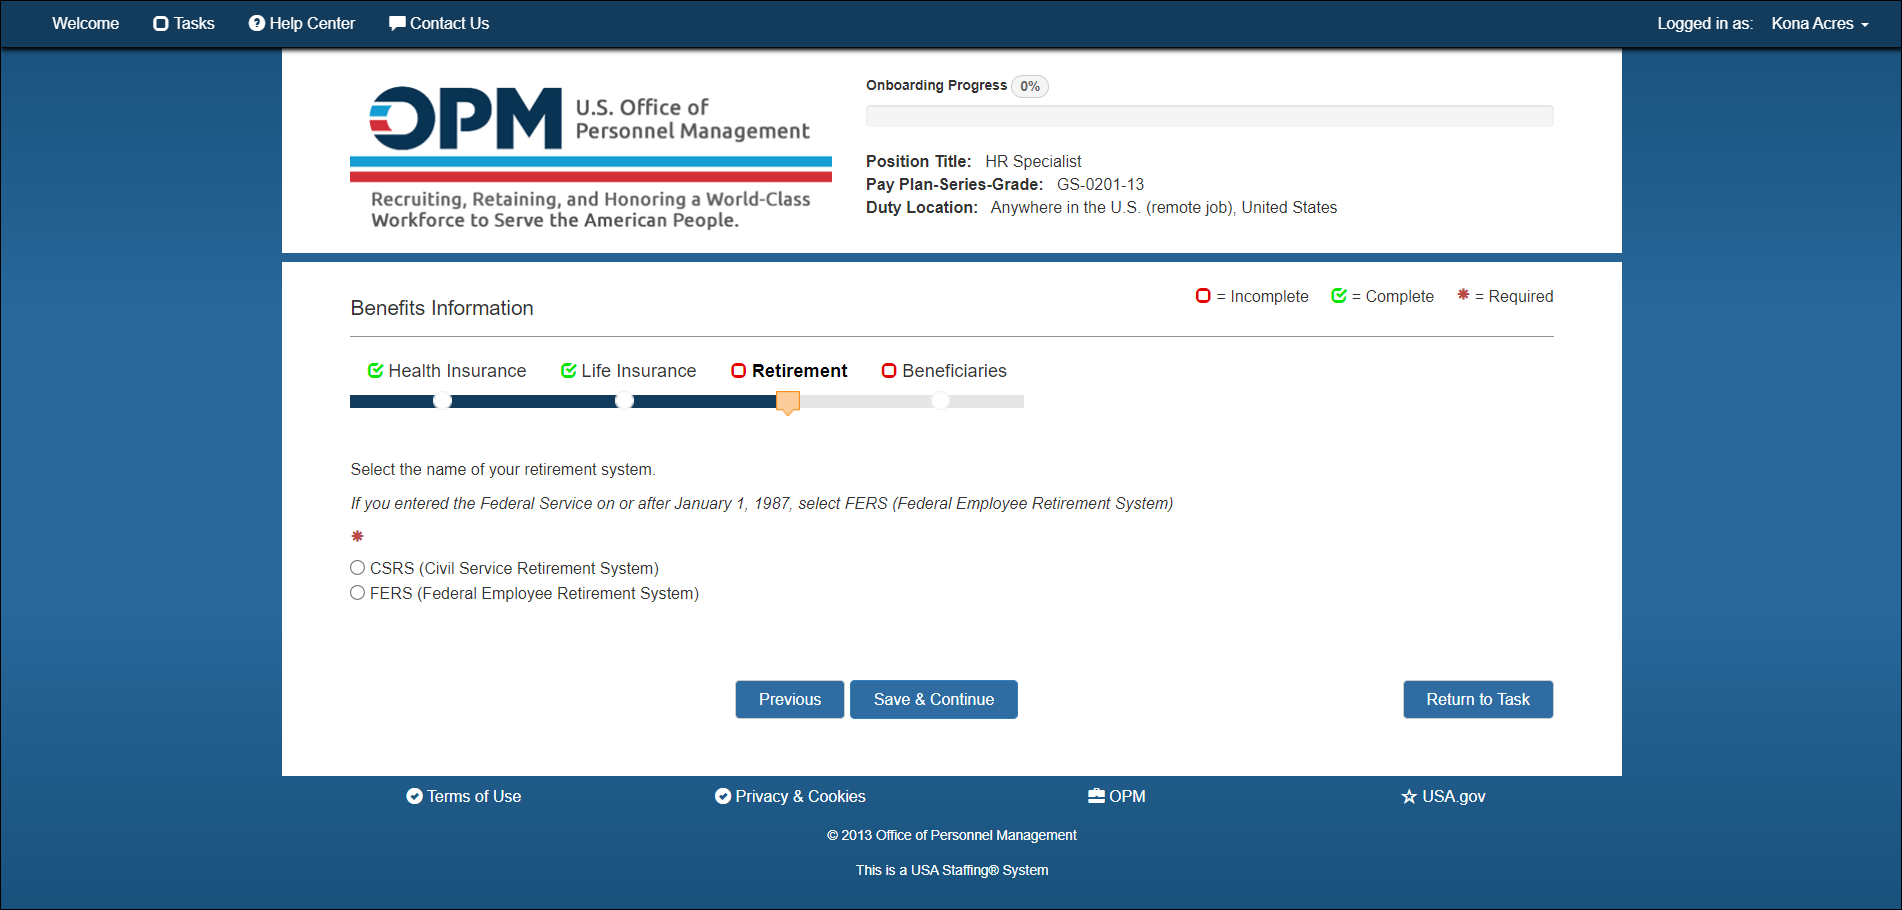Click the 'Benefits Information' heading

(442, 308)
